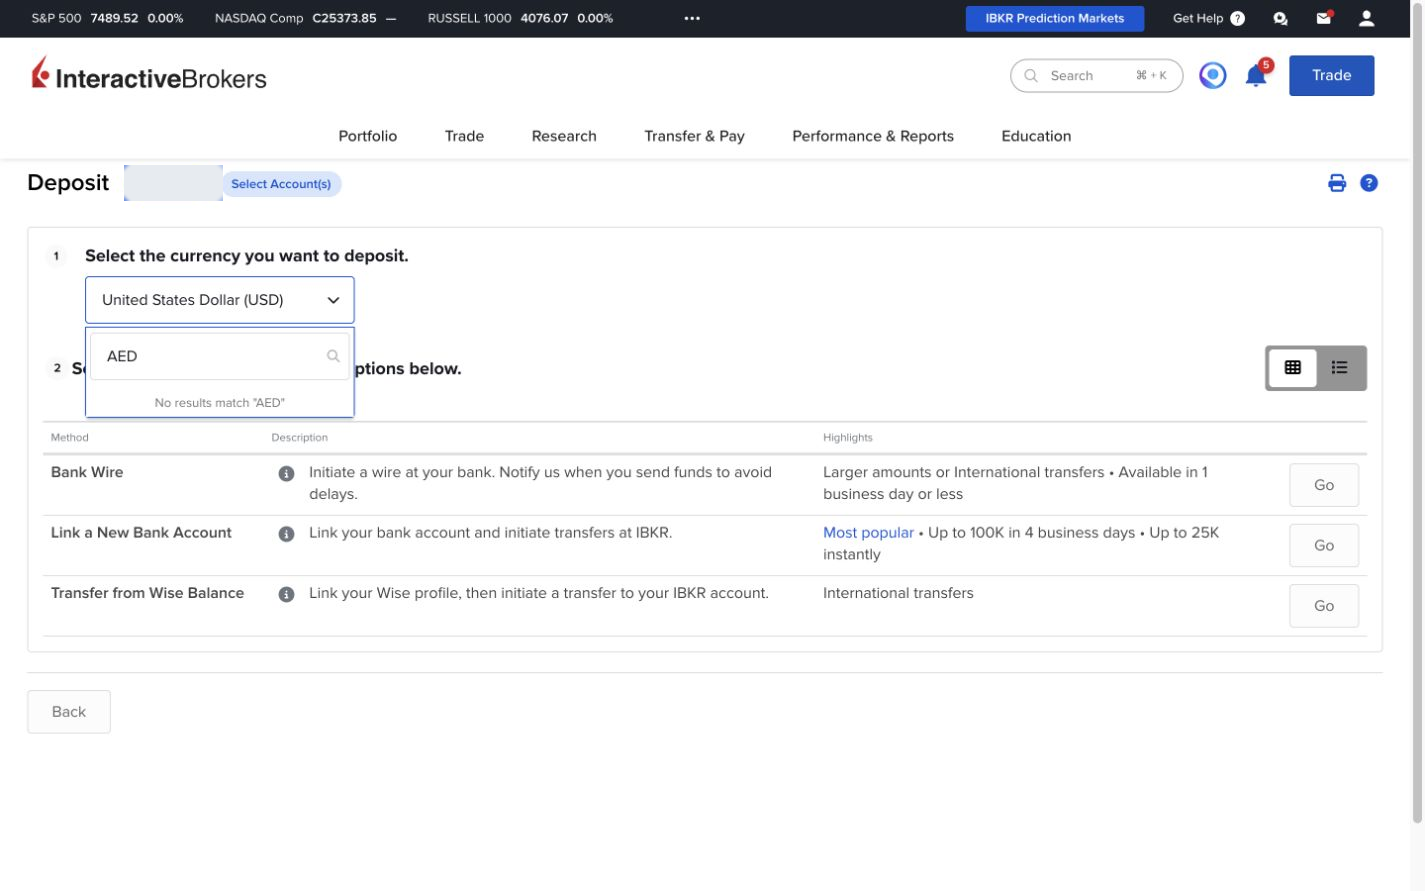
Task: Open IBKR Prediction Markets
Action: [1055, 18]
